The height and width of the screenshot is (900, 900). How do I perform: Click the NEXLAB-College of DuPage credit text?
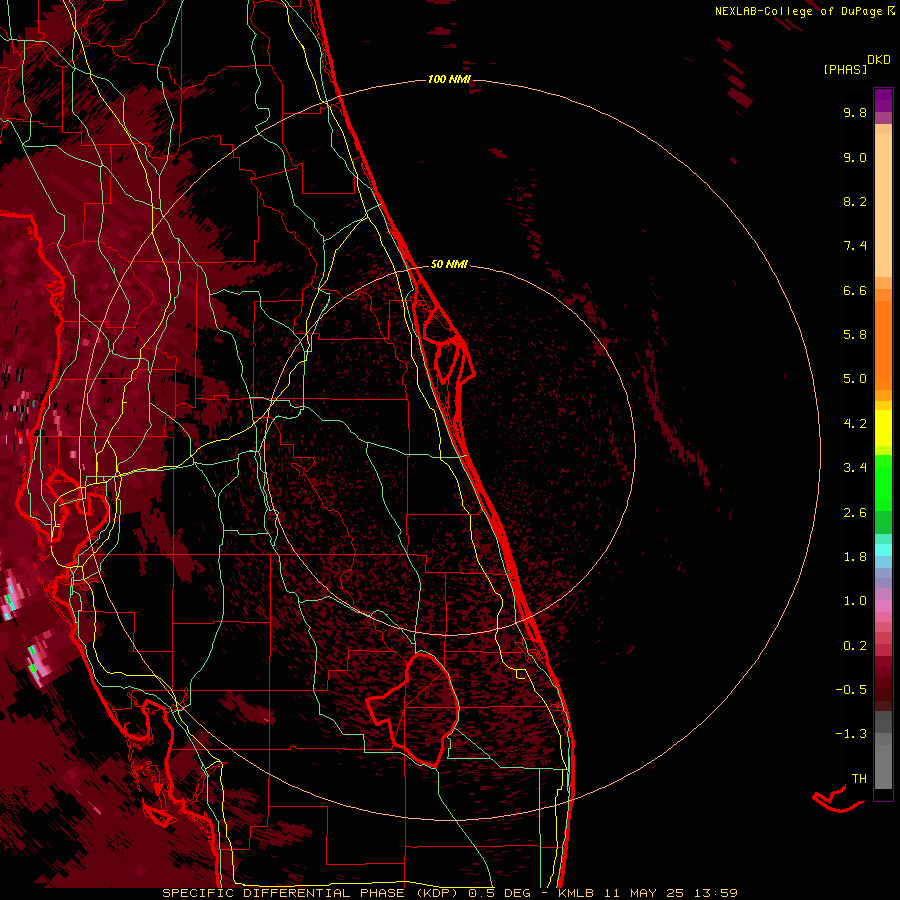coord(798,11)
